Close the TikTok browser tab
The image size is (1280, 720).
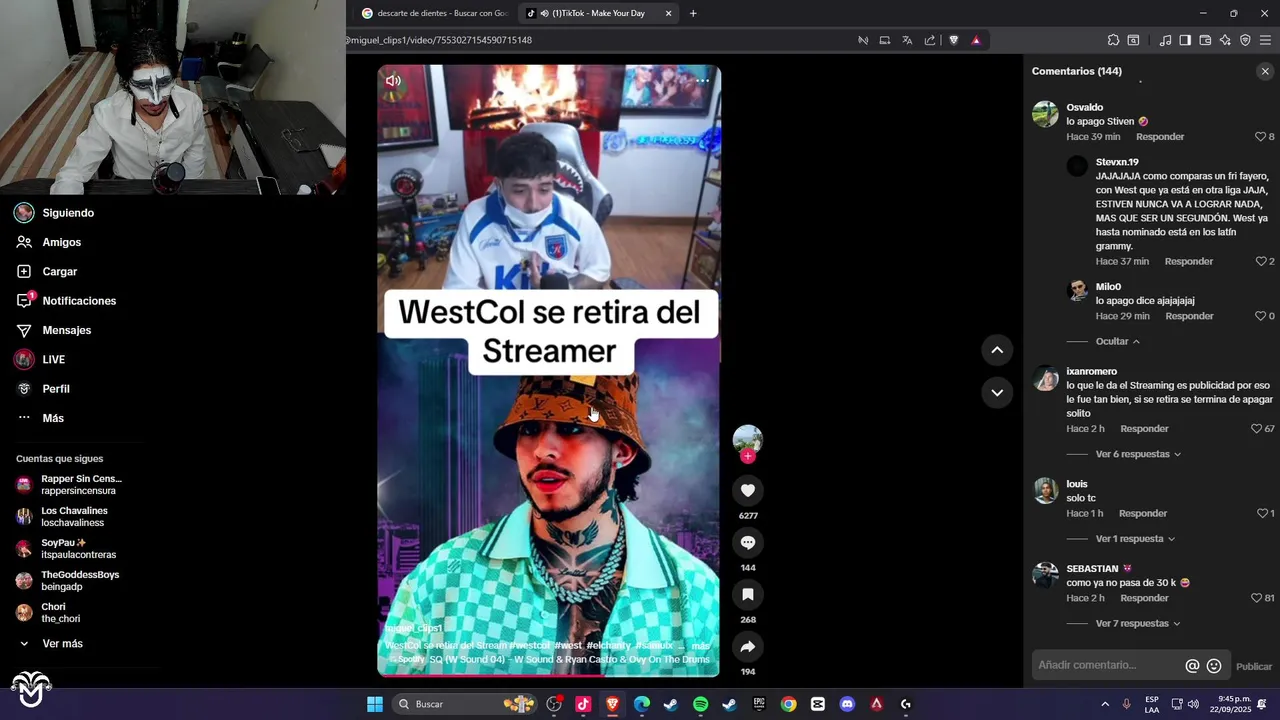pyautogui.click(x=668, y=13)
